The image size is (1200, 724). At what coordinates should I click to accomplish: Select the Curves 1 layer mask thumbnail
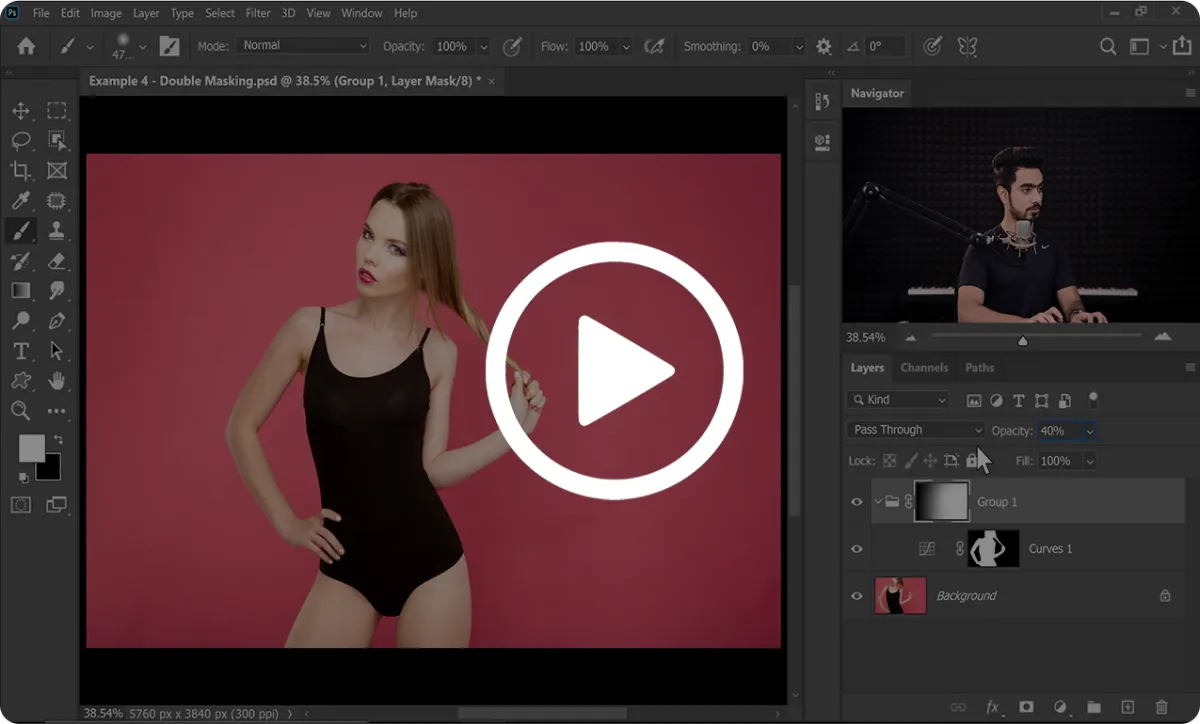coord(993,549)
